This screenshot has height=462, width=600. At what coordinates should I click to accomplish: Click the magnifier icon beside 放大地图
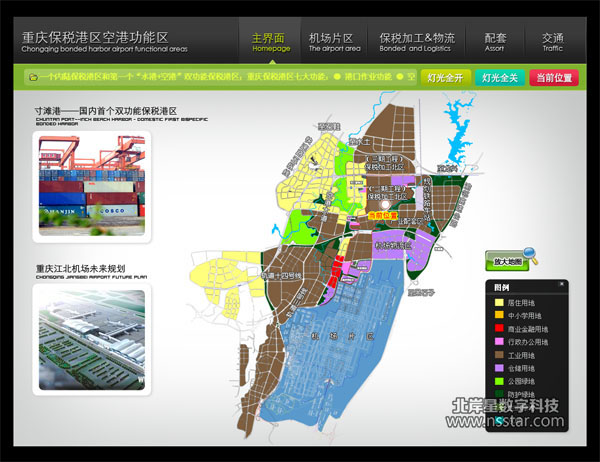pos(529,255)
